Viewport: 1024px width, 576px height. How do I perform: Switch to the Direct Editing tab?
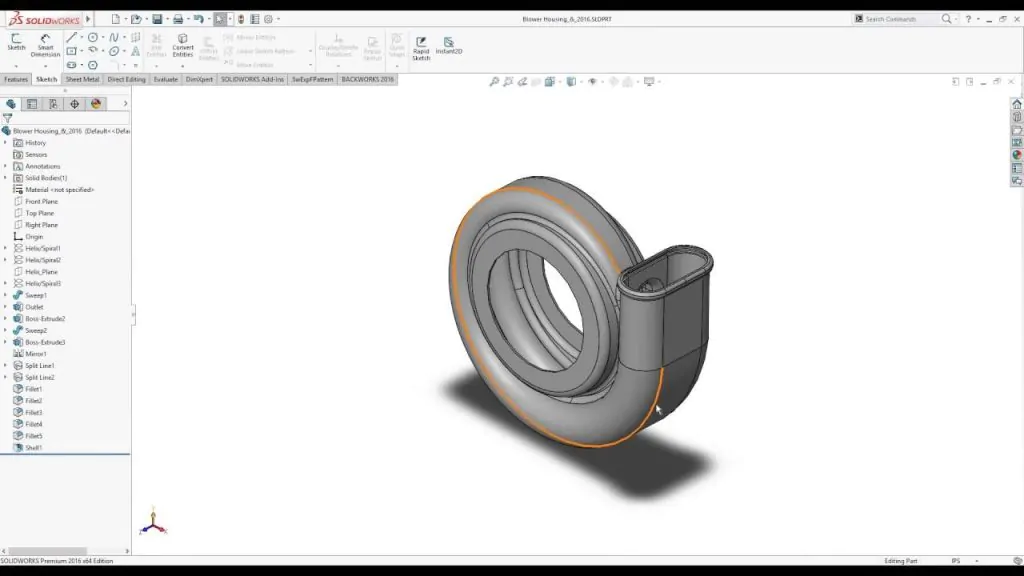(126, 79)
